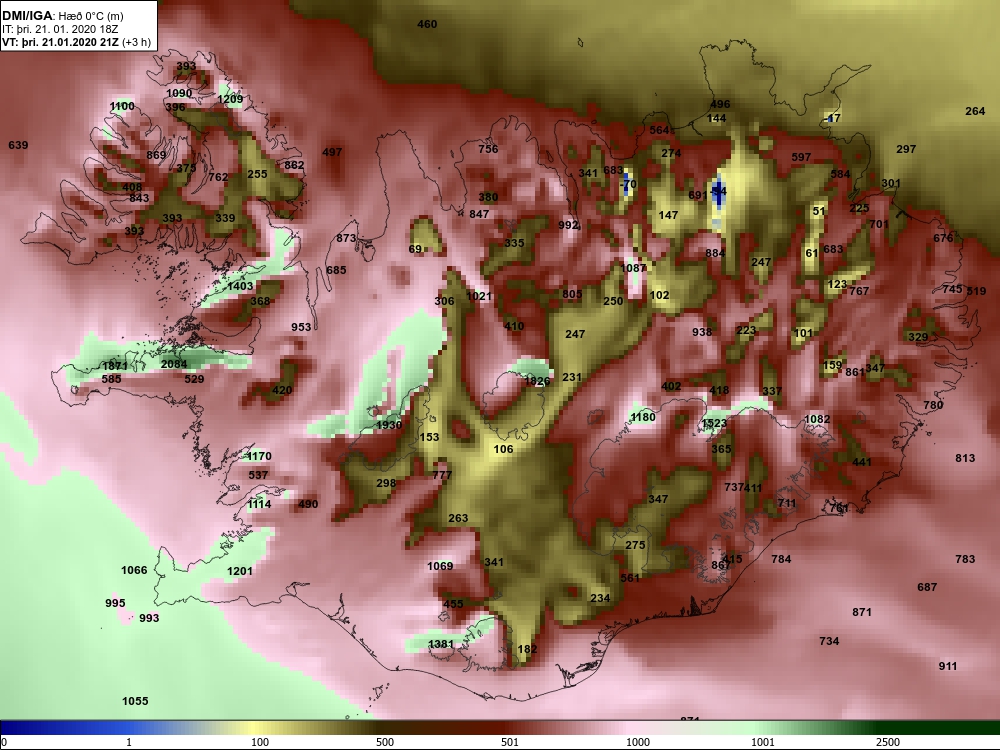Click the map value 1082
Viewport: 1000px width, 750px height.
point(817,419)
